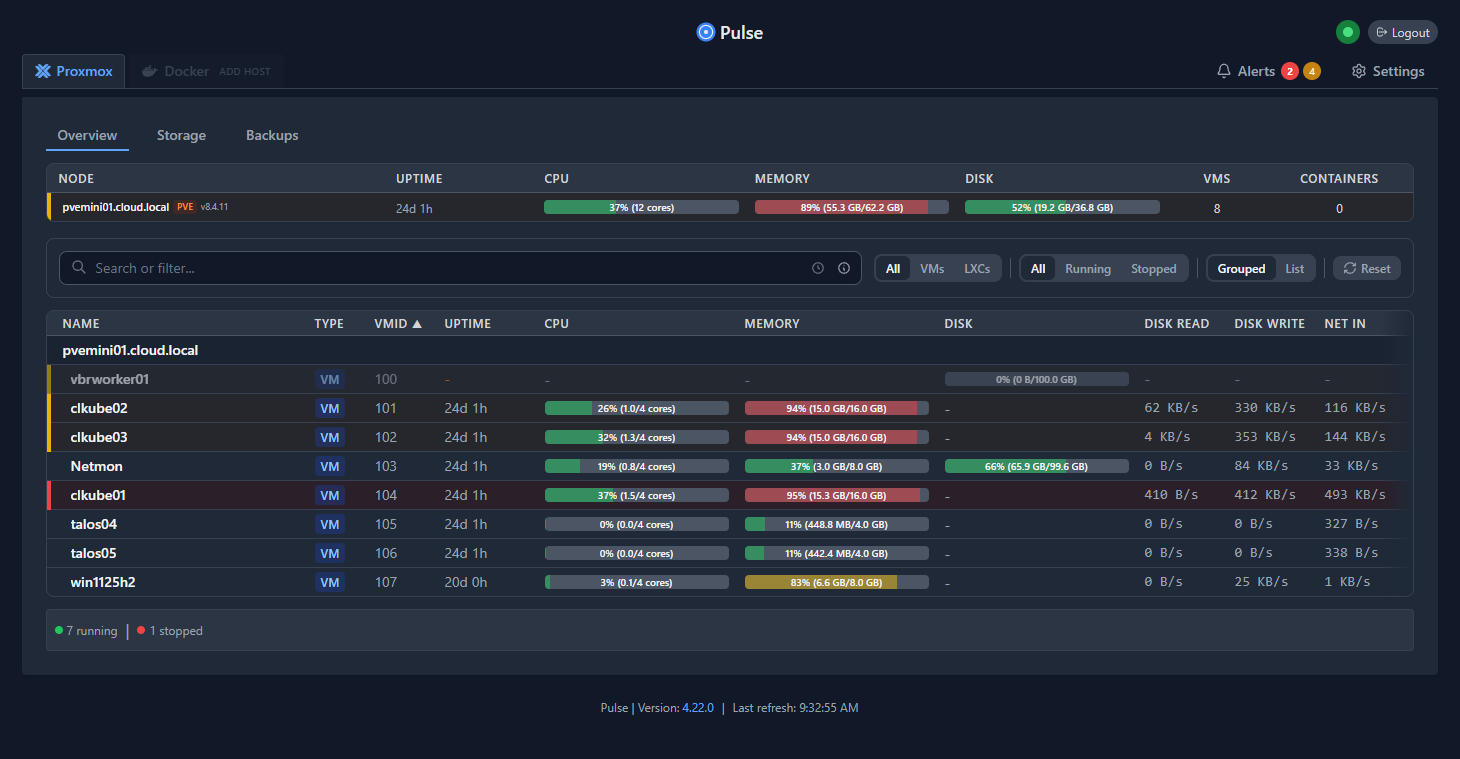The height and width of the screenshot is (759, 1460).
Task: Click the search info help icon
Action: 844,268
